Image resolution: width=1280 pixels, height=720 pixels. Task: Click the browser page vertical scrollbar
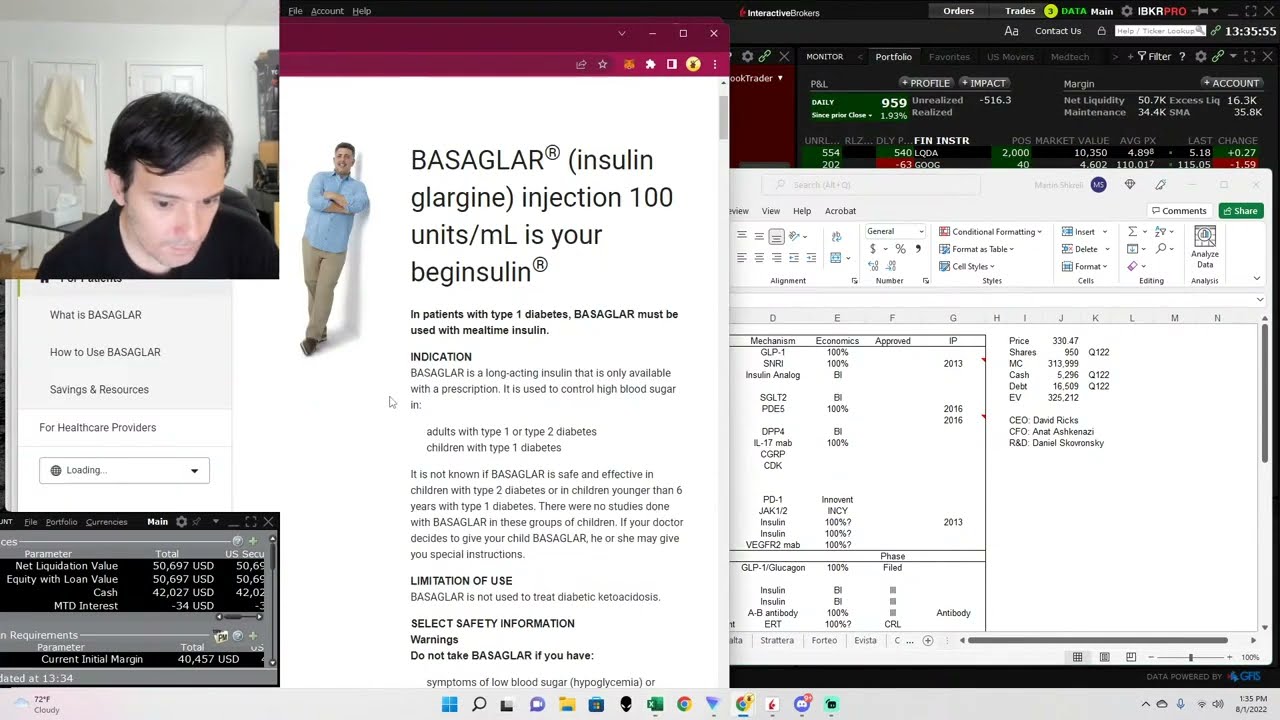(x=724, y=118)
